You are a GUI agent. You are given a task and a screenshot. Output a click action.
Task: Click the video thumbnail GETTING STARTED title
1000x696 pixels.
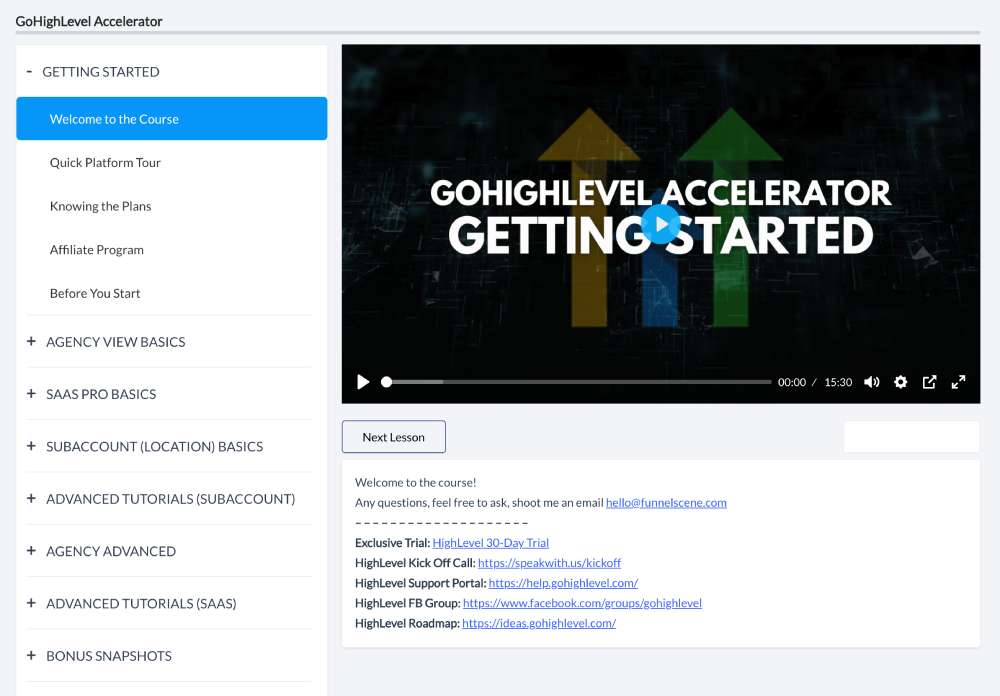[x=661, y=236]
